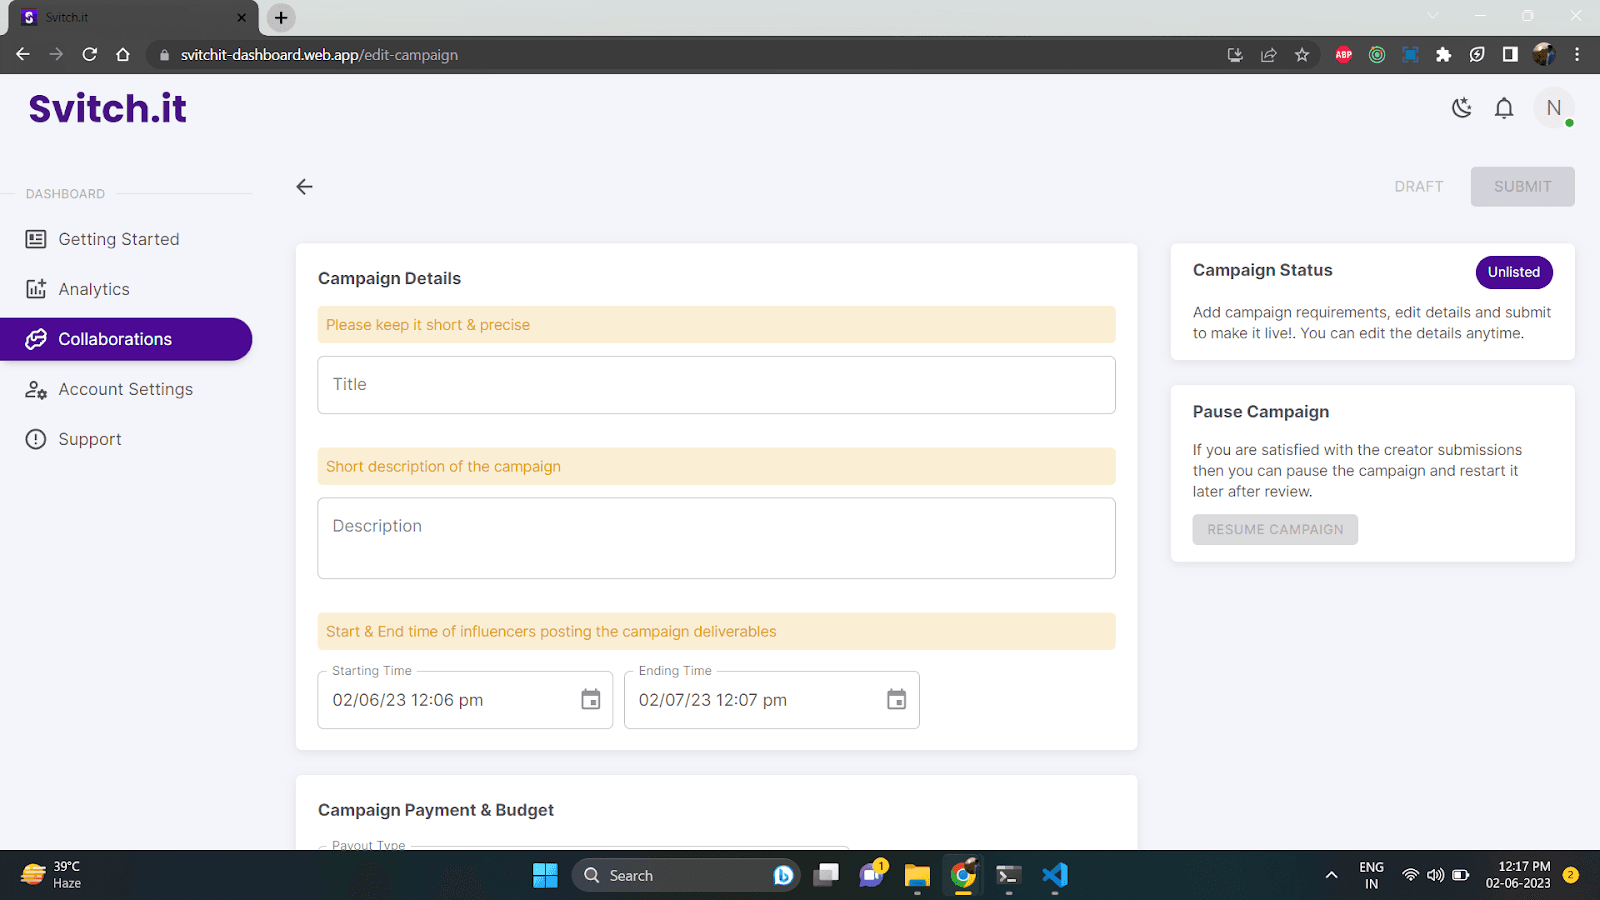This screenshot has height=900, width=1600.
Task: Toggle dark mode moon icon
Action: tap(1462, 108)
